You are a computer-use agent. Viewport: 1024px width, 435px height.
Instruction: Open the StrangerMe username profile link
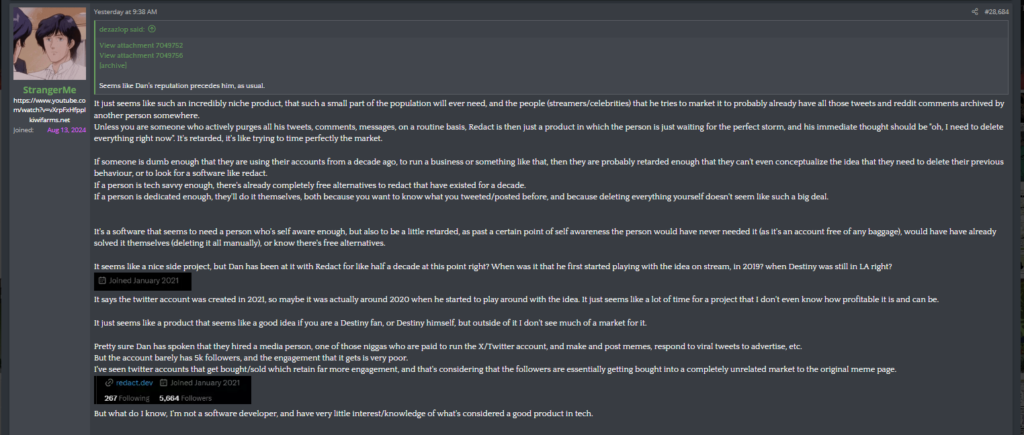(50, 89)
